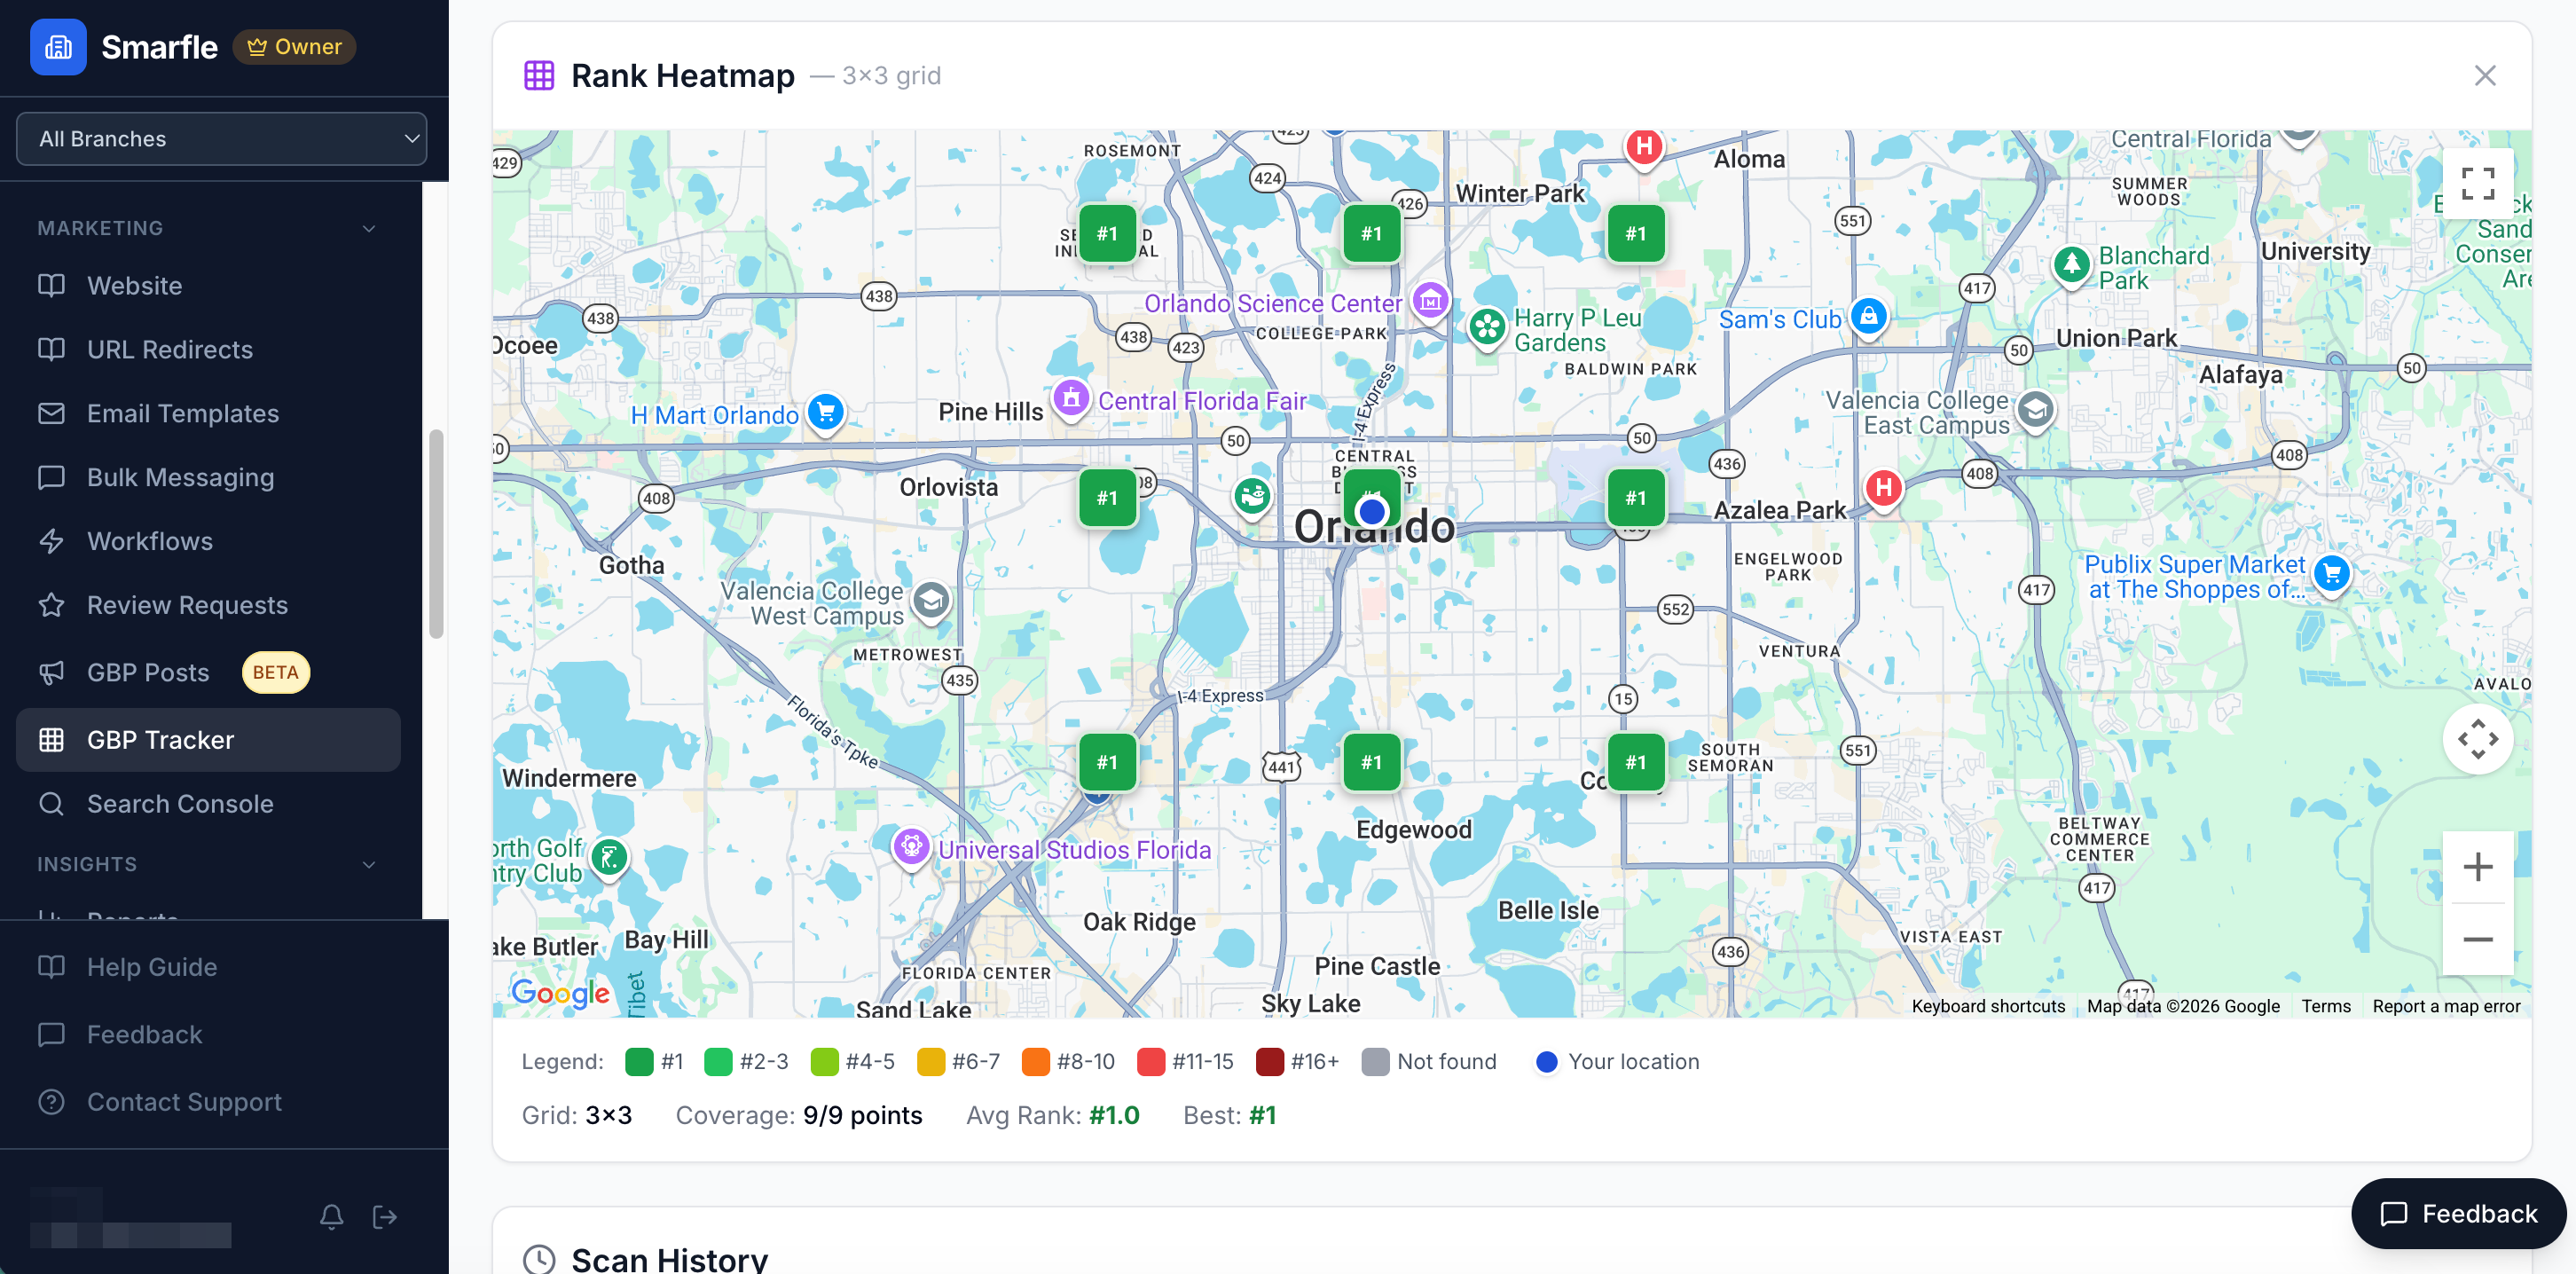Click the #8-10 orange legend swatch
This screenshot has height=1274, width=2576.
(x=1035, y=1062)
